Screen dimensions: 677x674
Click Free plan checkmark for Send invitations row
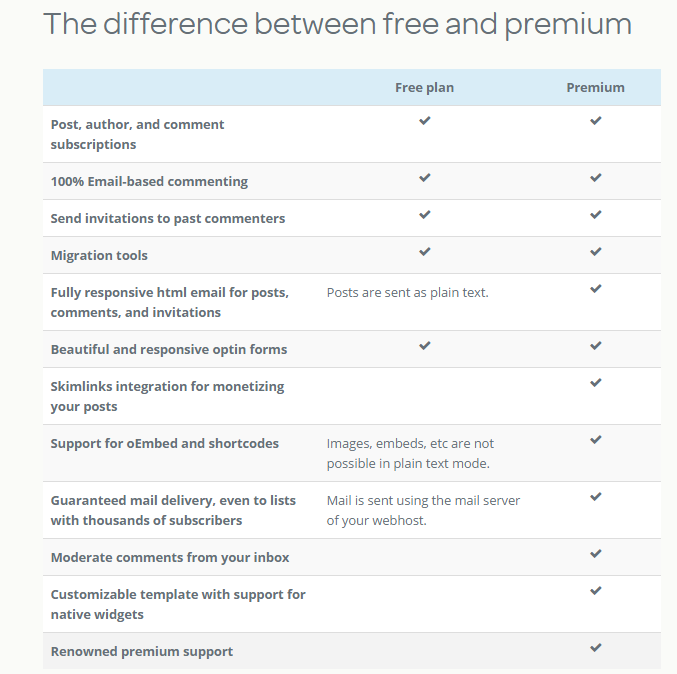(x=424, y=215)
